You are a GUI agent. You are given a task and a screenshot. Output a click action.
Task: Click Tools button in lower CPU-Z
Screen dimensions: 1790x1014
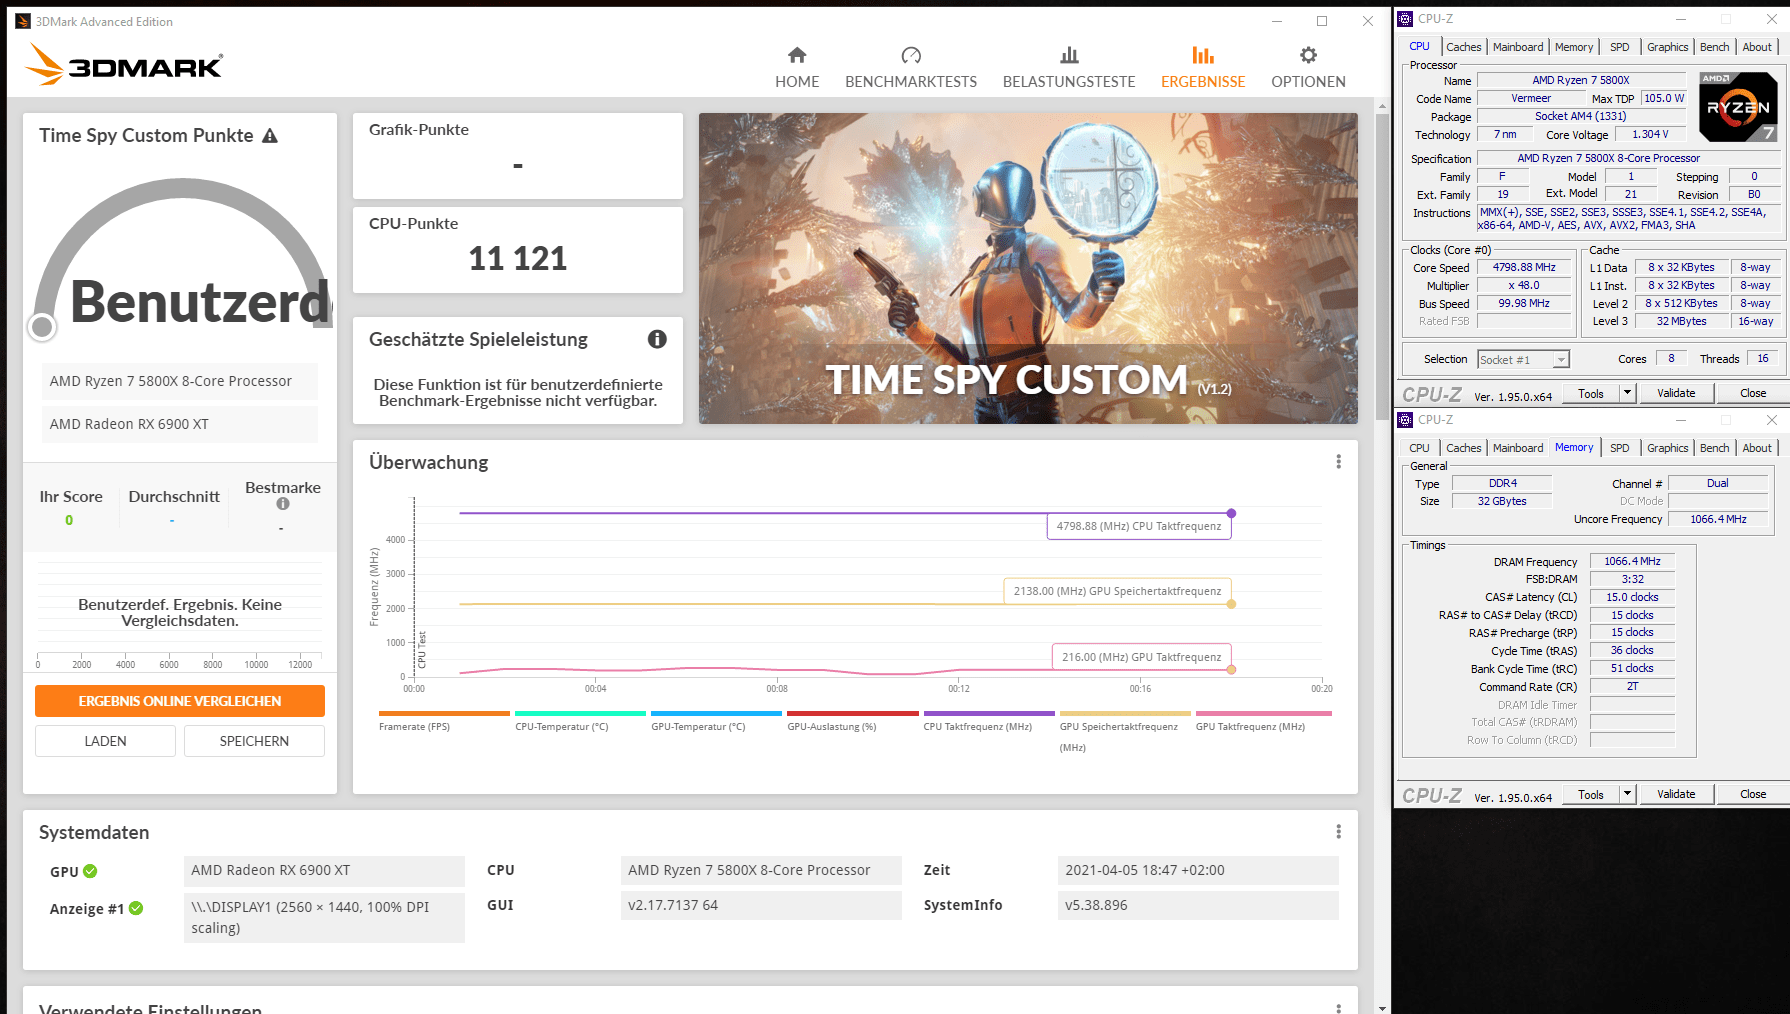(x=1590, y=794)
